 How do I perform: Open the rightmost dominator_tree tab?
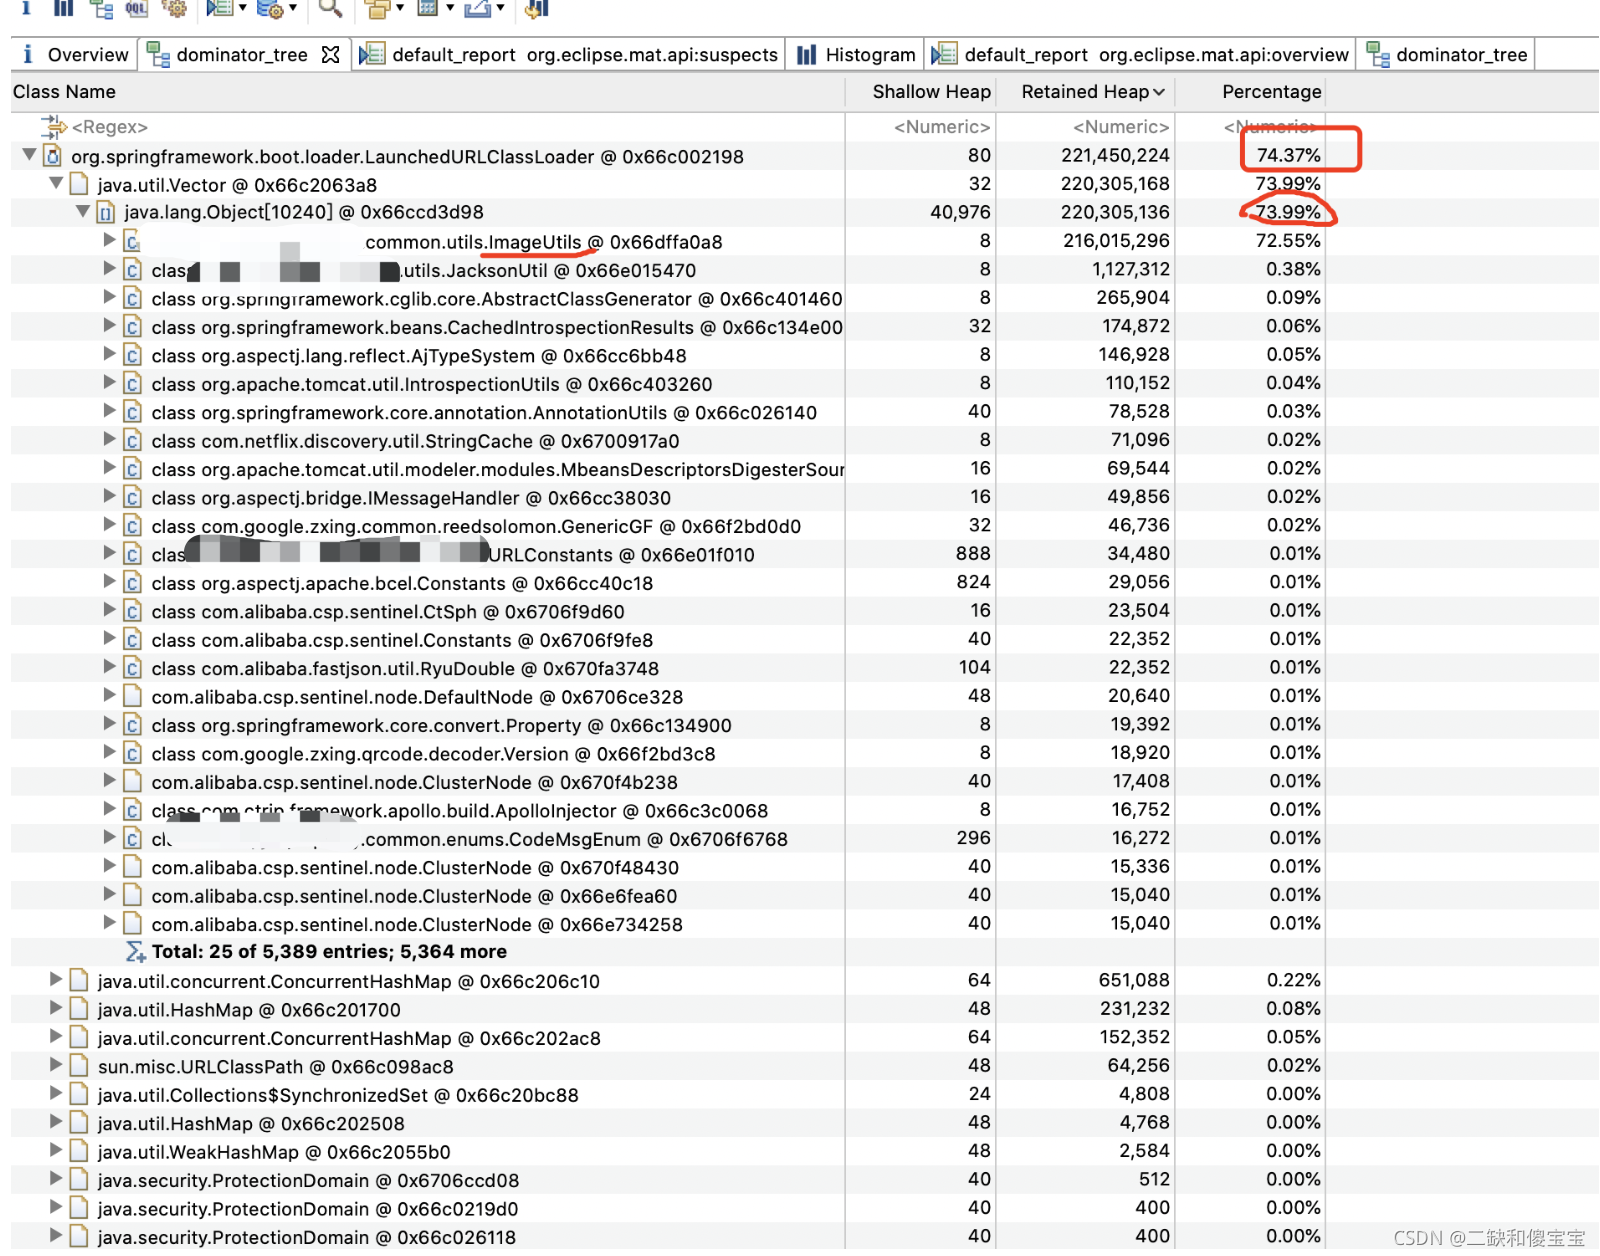coord(1446,55)
